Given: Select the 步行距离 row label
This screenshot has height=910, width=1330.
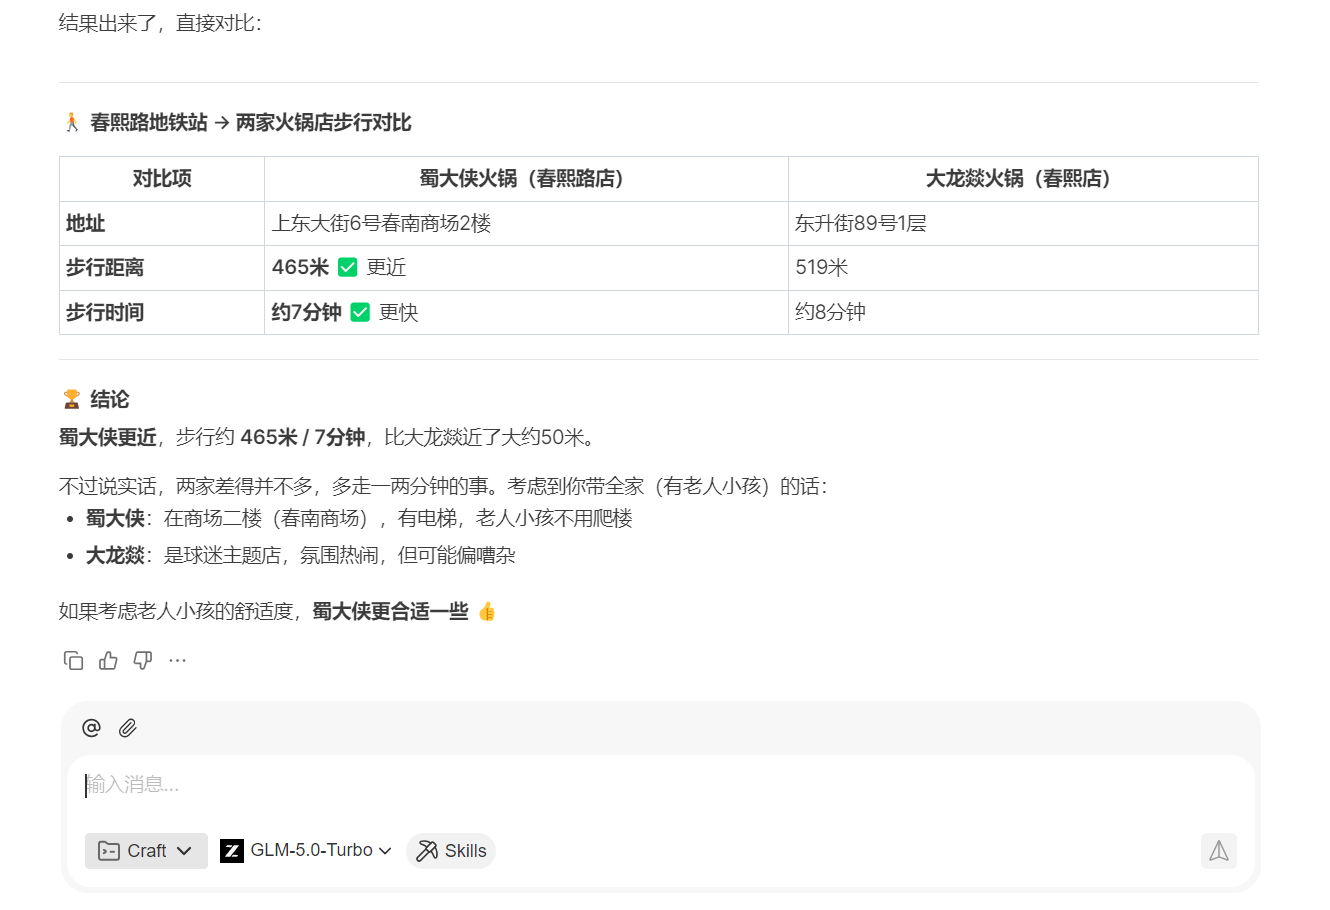Looking at the screenshot, I should pos(162,268).
